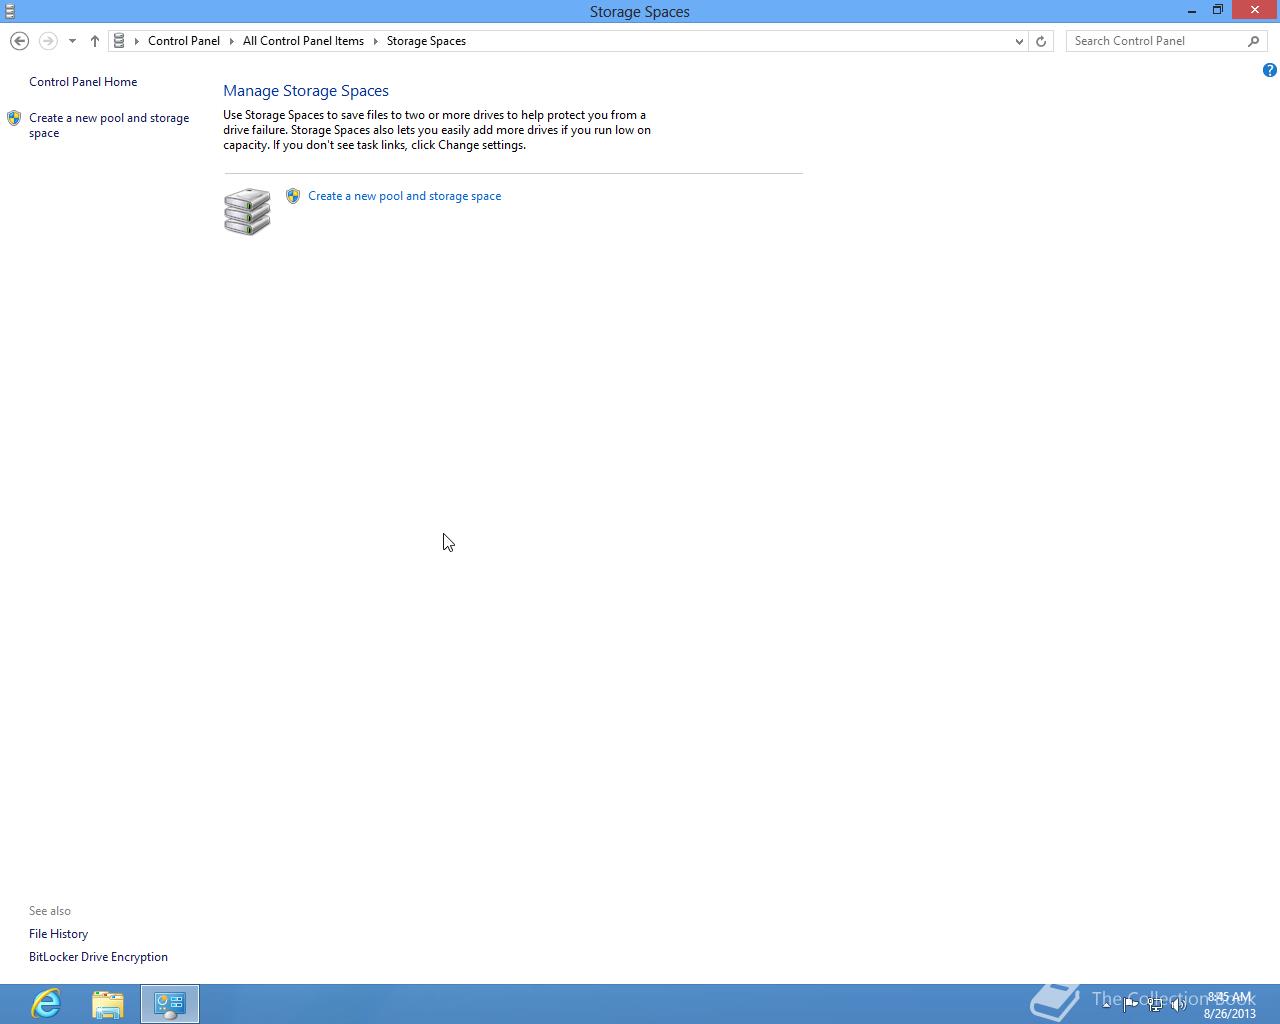Expand chevron after Control Panel breadcrumb
This screenshot has width=1280, height=1024.
click(231, 41)
